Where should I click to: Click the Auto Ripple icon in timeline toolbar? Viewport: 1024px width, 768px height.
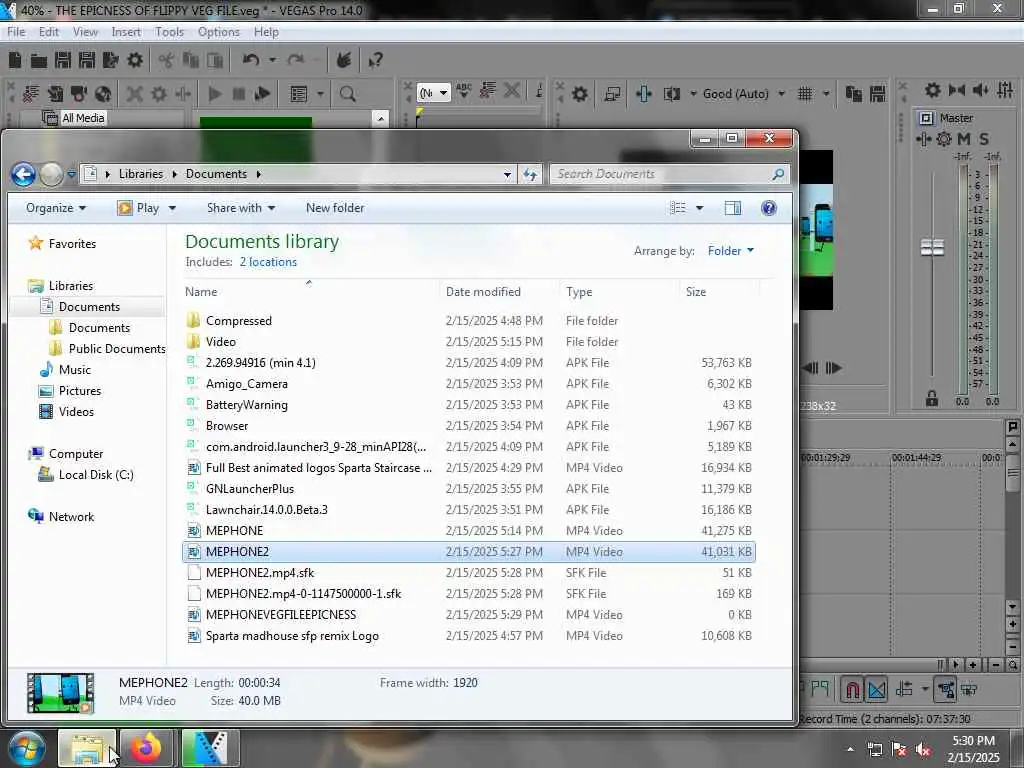(905, 689)
